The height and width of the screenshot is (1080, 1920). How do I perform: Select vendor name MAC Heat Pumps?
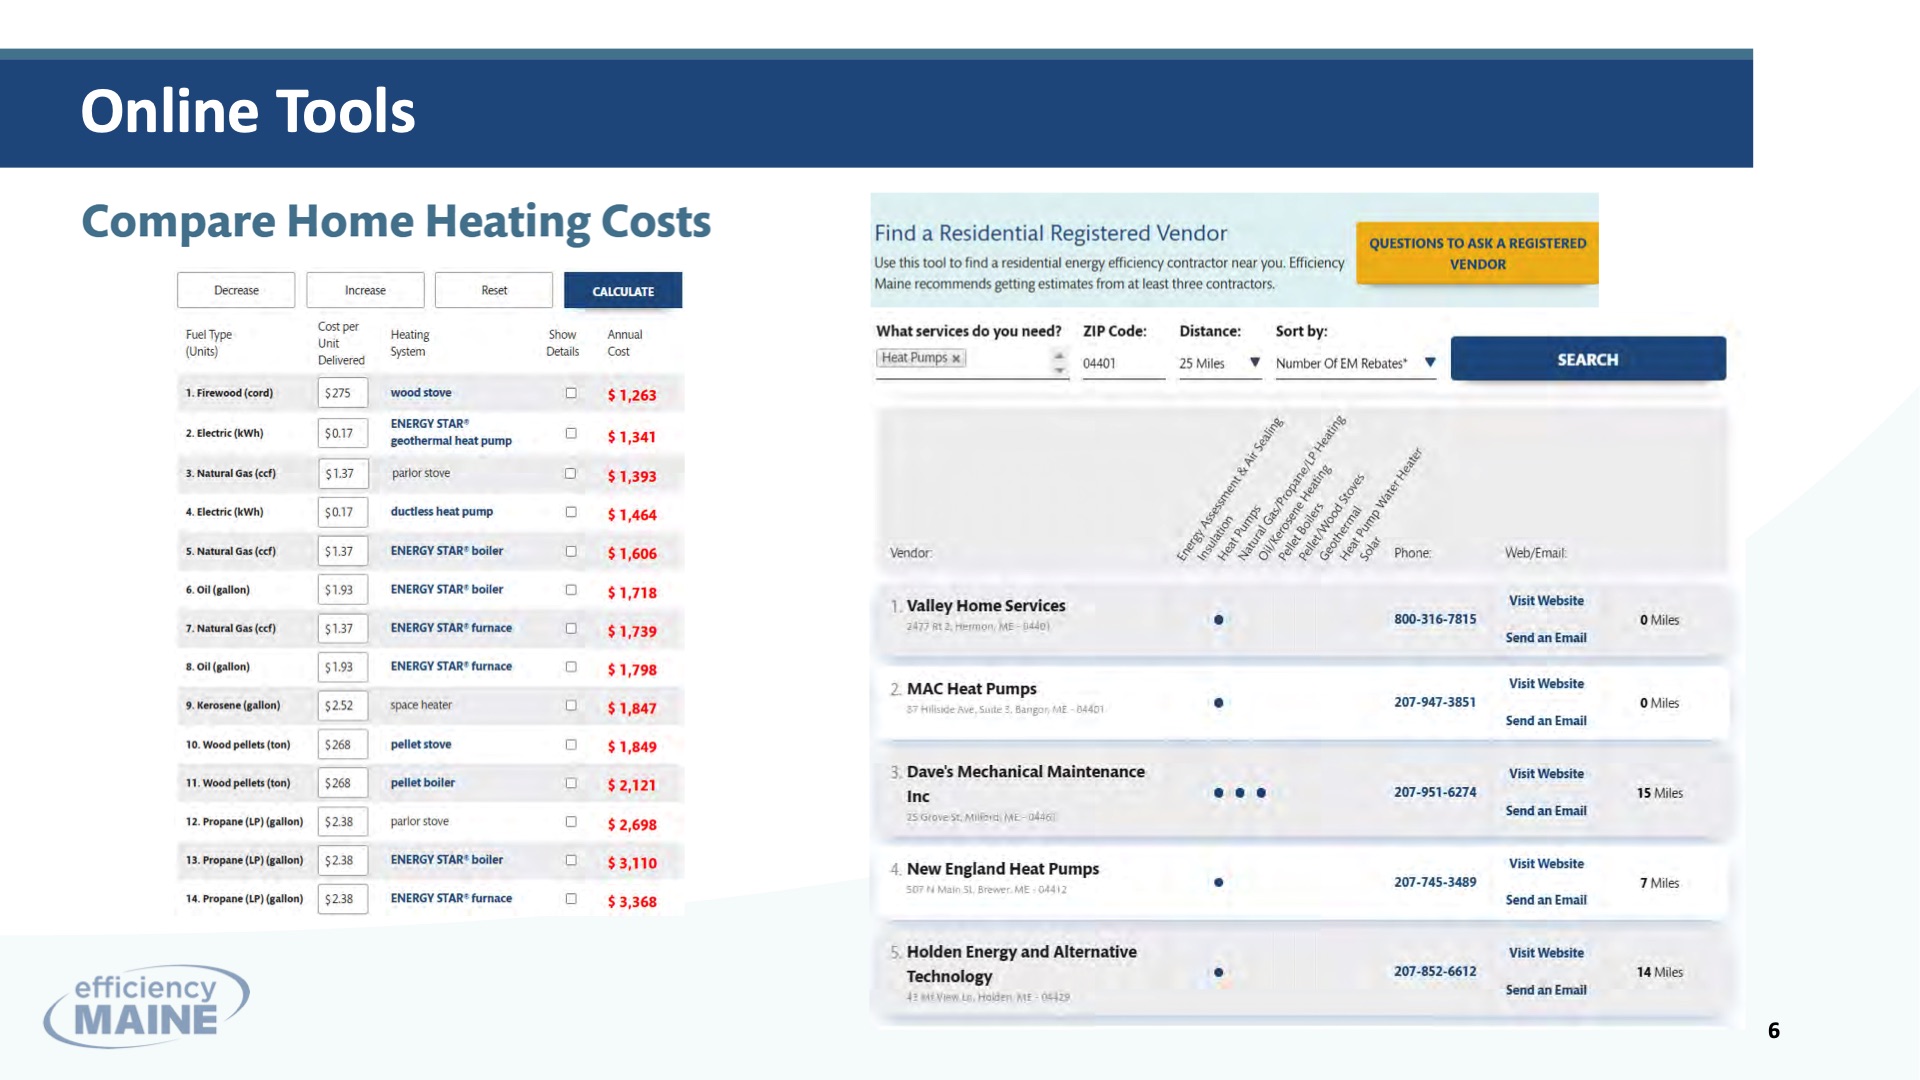(972, 688)
